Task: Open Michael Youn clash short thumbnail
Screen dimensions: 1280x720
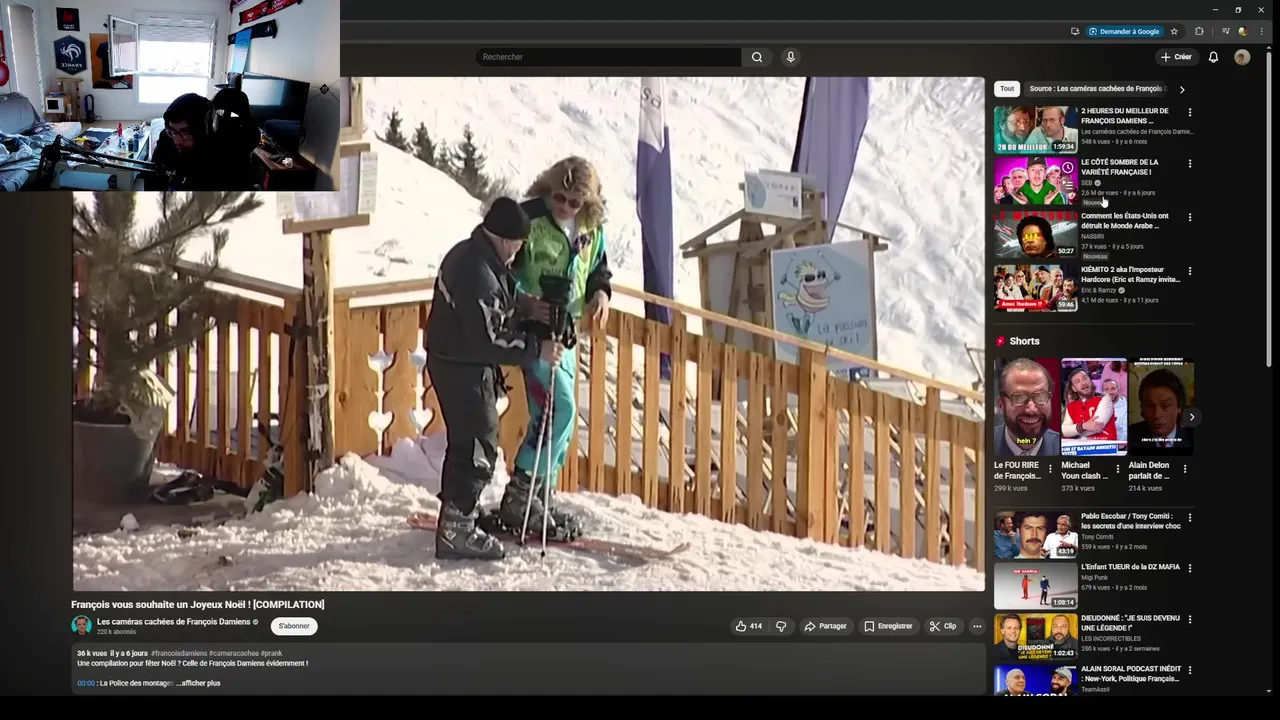Action: click(1094, 407)
